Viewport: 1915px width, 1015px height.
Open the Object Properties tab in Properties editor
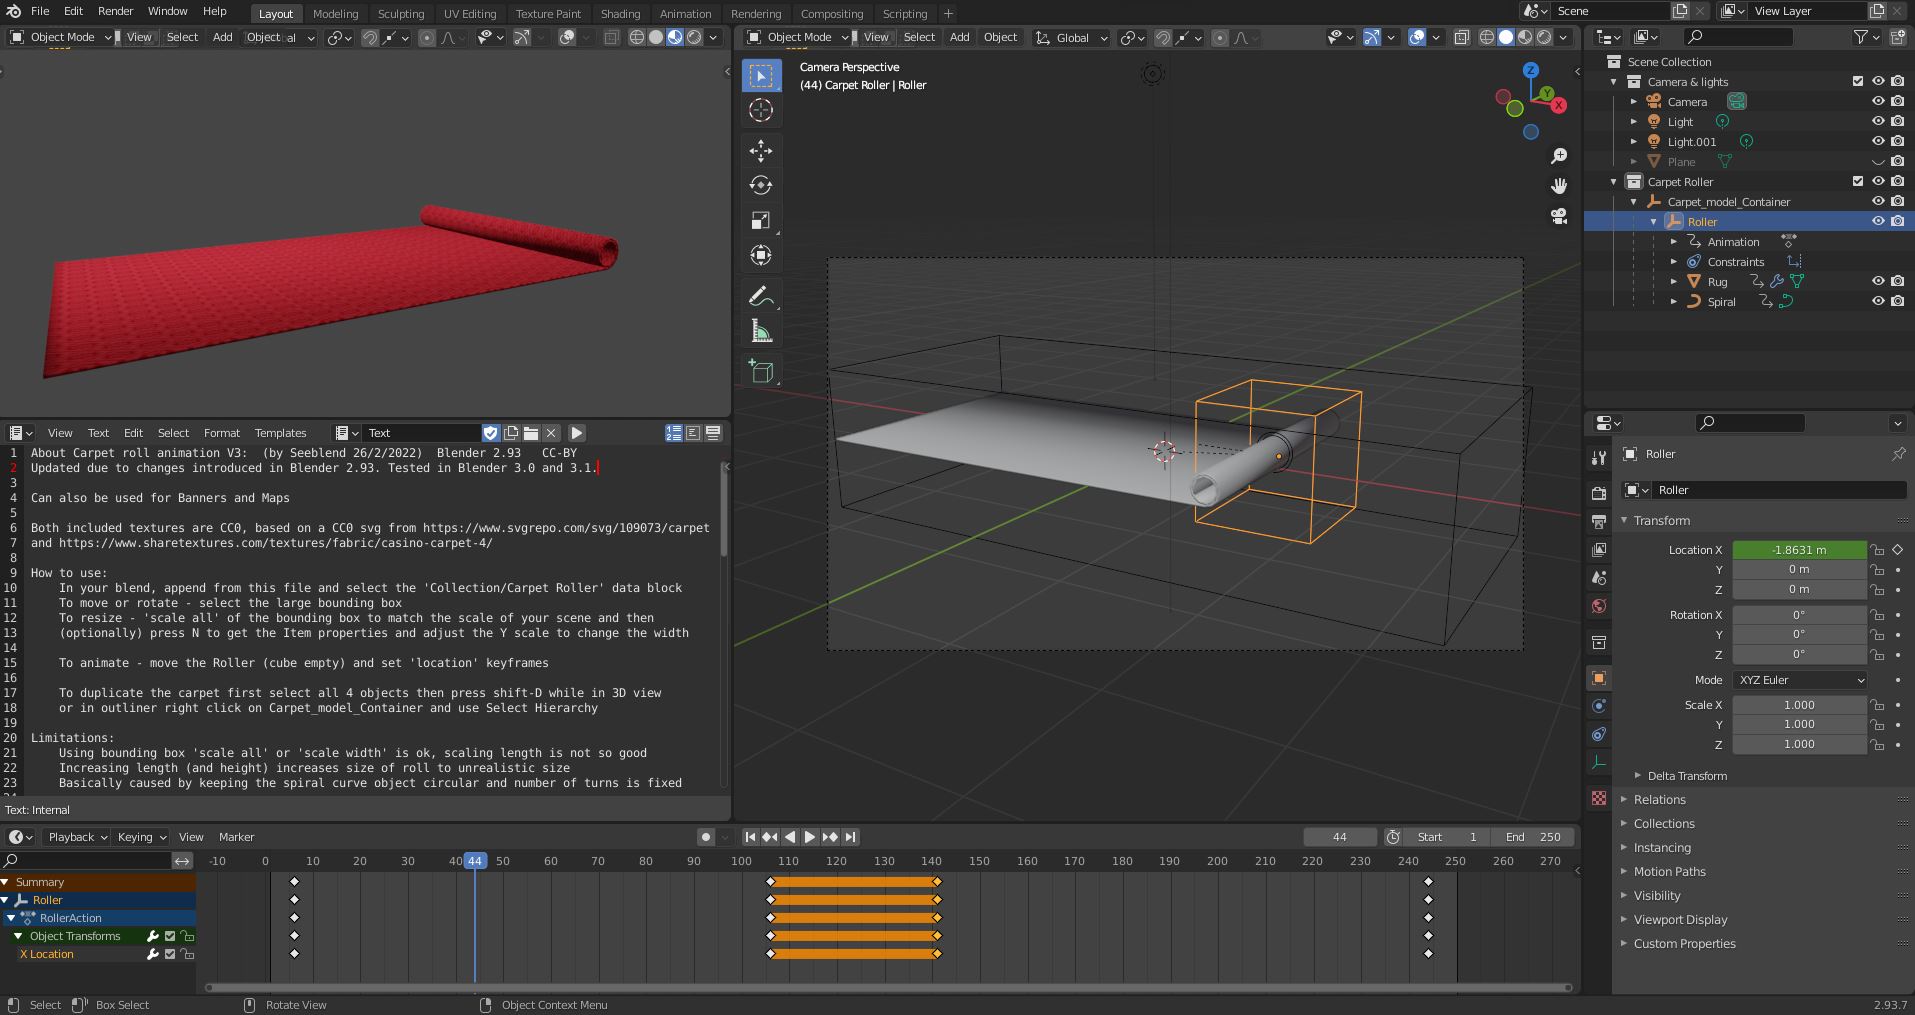(1598, 678)
